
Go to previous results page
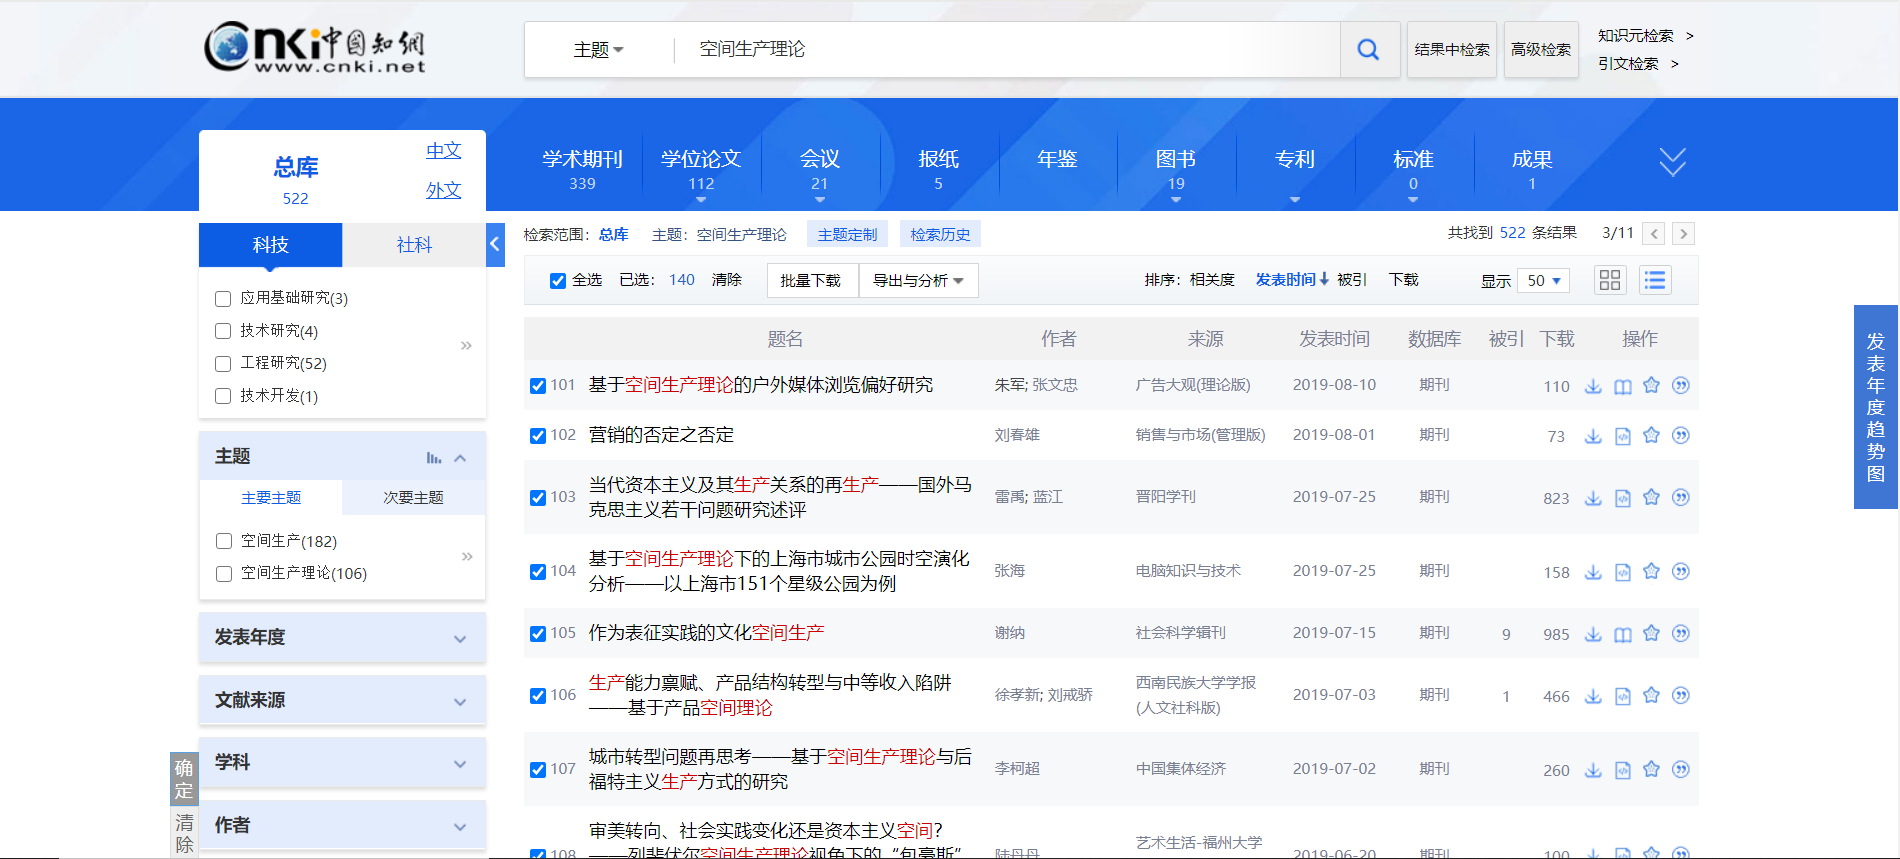[x=1655, y=234]
